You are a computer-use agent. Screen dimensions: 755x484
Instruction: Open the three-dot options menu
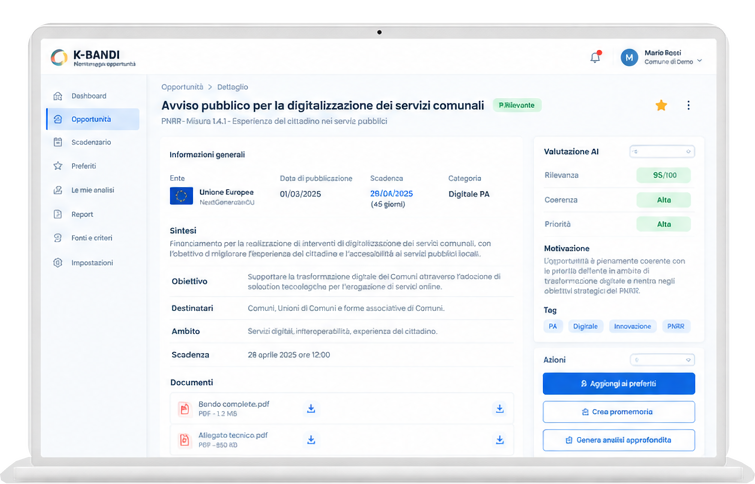tap(689, 105)
